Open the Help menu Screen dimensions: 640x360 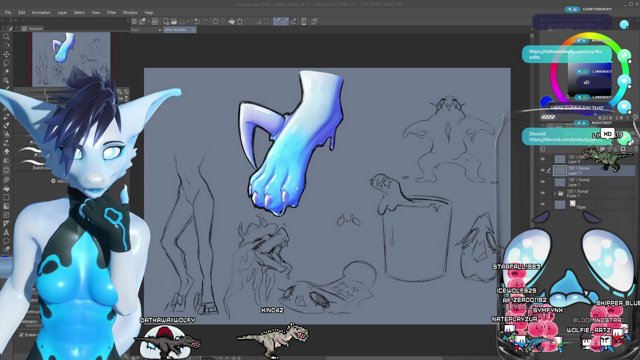[149, 13]
